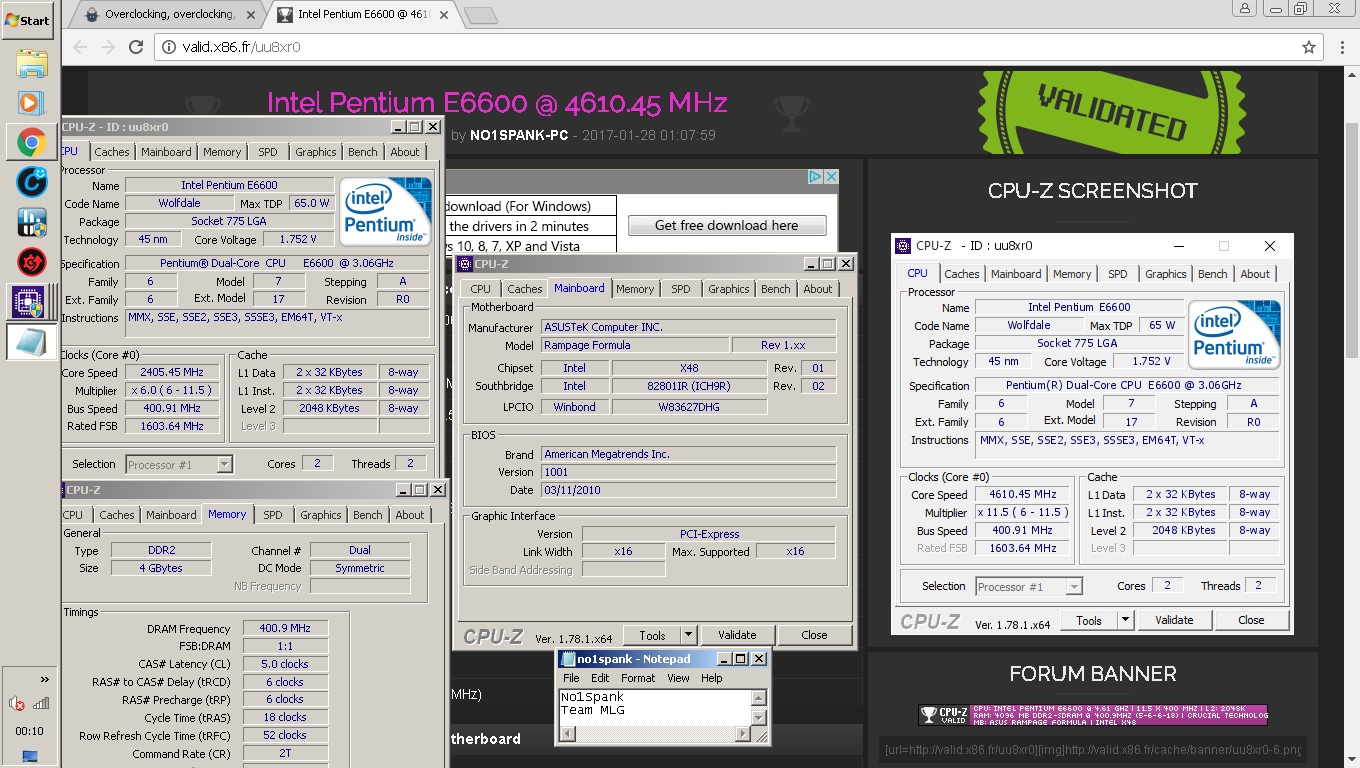Click the muted volume tray icon
This screenshot has width=1360, height=768.
pyautogui.click(x=17, y=704)
